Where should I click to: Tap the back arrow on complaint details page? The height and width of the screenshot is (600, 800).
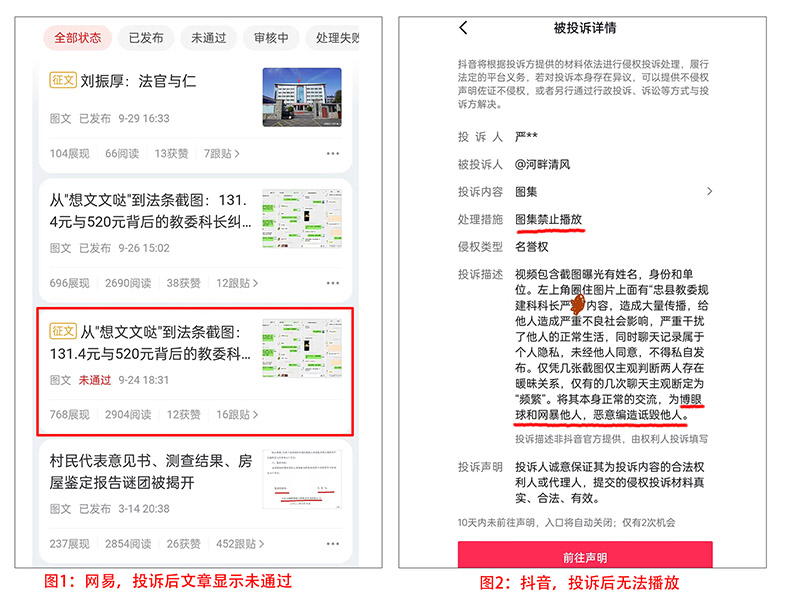point(463,28)
